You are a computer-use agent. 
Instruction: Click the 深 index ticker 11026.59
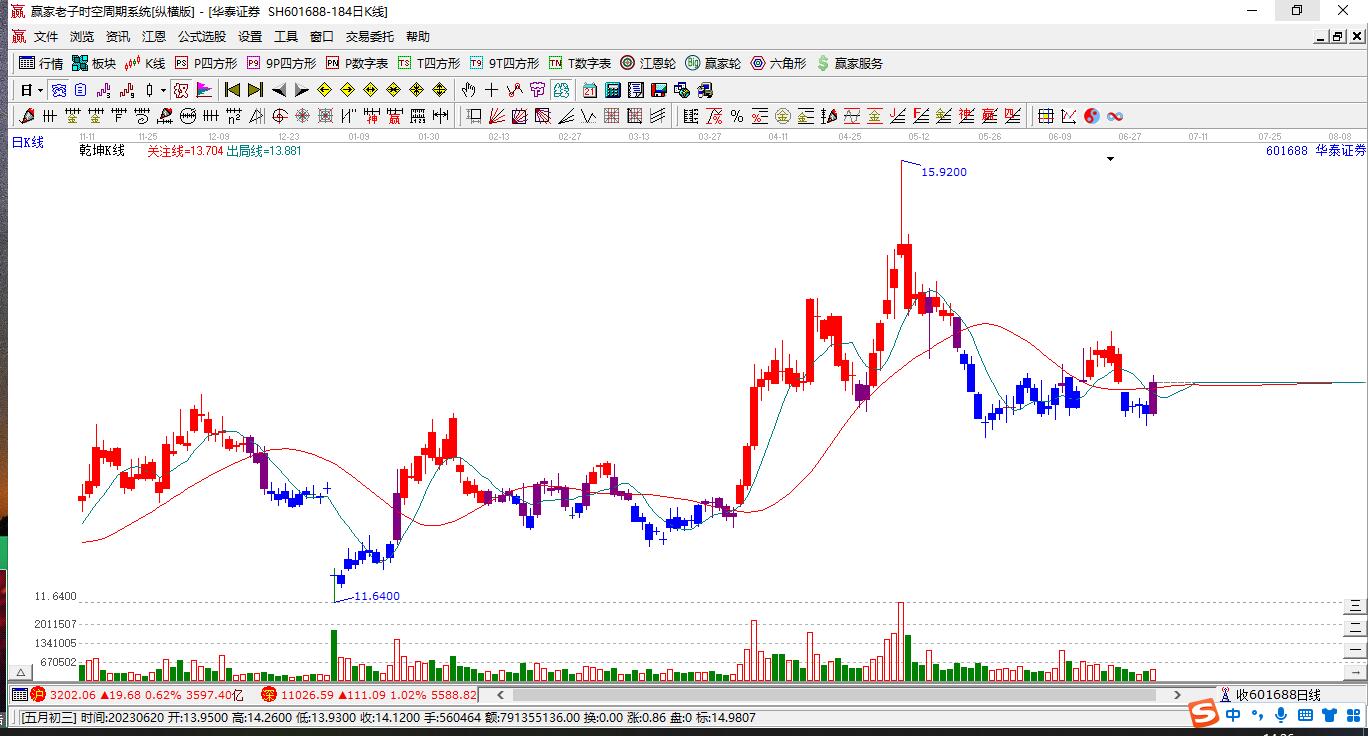pos(370,695)
